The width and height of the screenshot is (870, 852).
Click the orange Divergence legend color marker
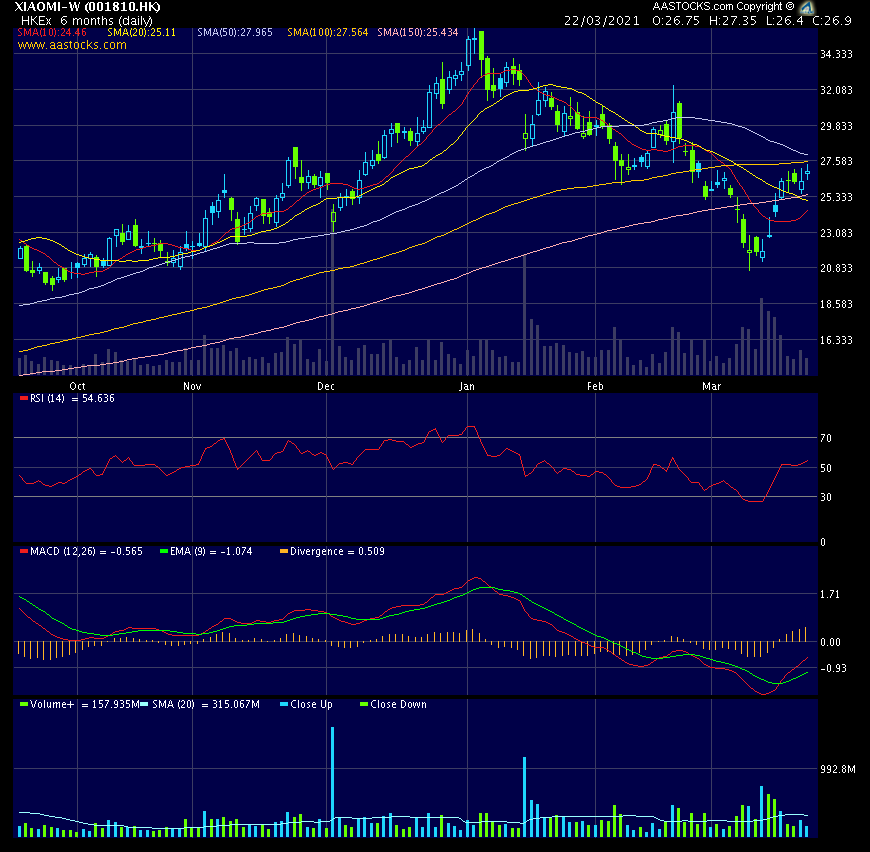tap(284, 551)
